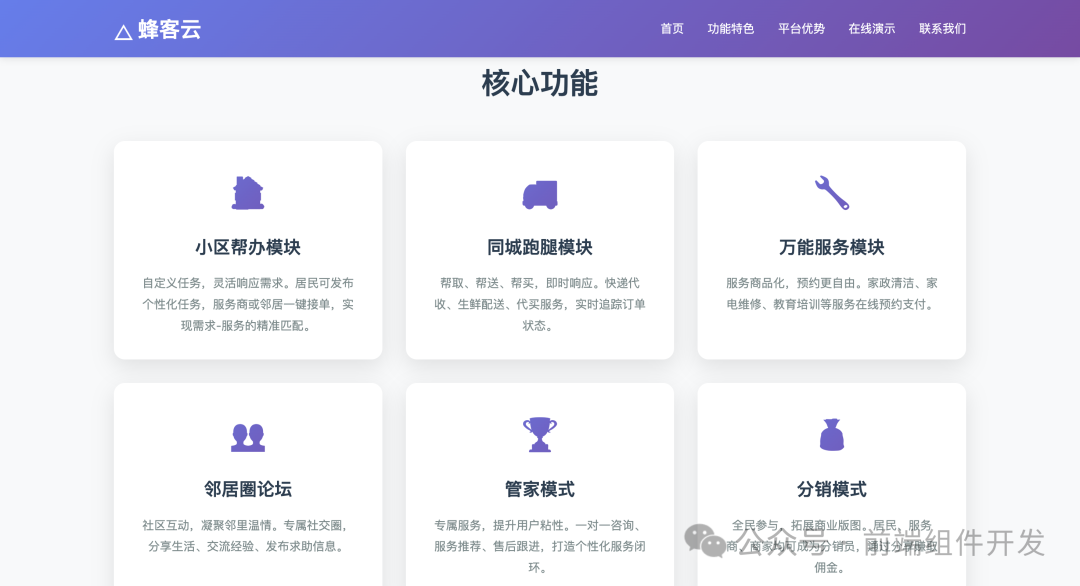Click the wrench icon for 万能服务模块

[831, 194]
